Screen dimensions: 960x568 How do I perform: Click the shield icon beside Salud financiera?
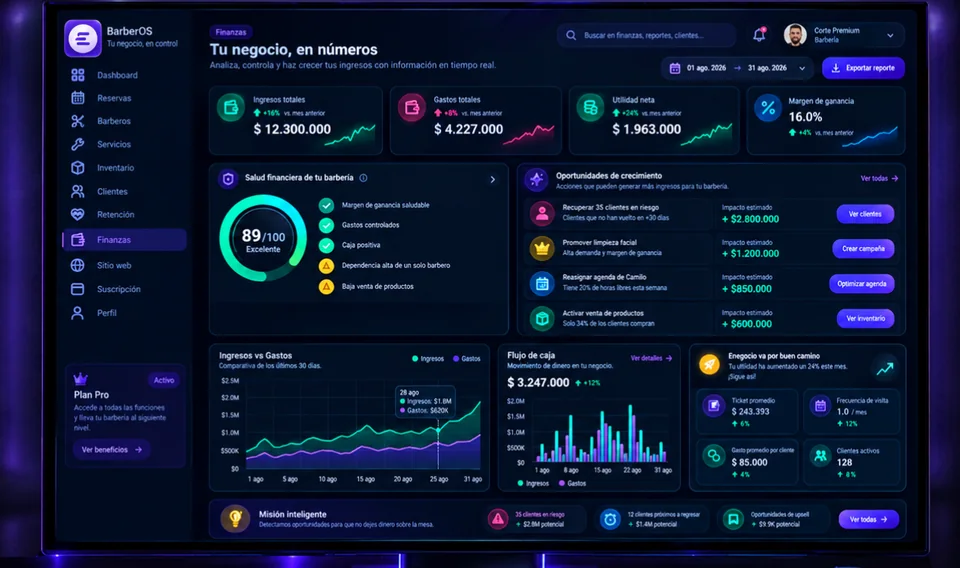[228, 179]
